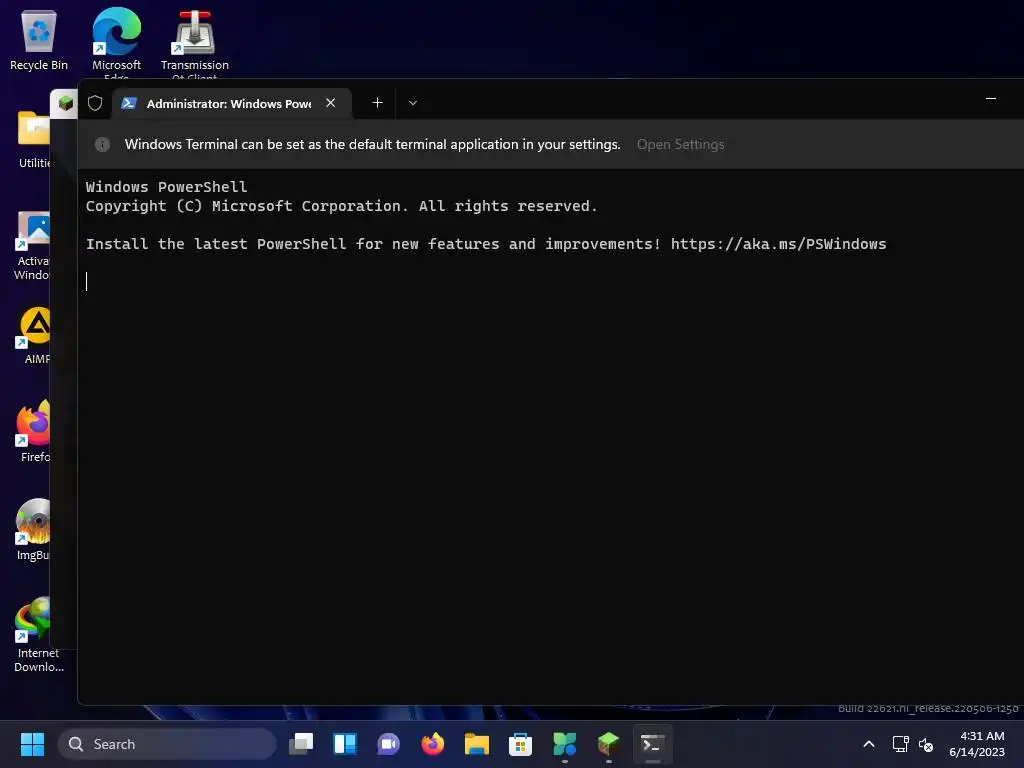The height and width of the screenshot is (768, 1024).
Task: Launch Firefox from the taskbar
Action: (x=432, y=744)
